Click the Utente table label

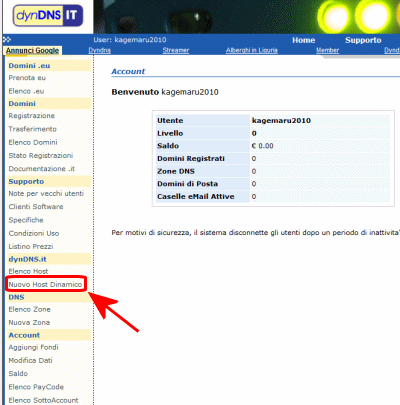[170, 121]
